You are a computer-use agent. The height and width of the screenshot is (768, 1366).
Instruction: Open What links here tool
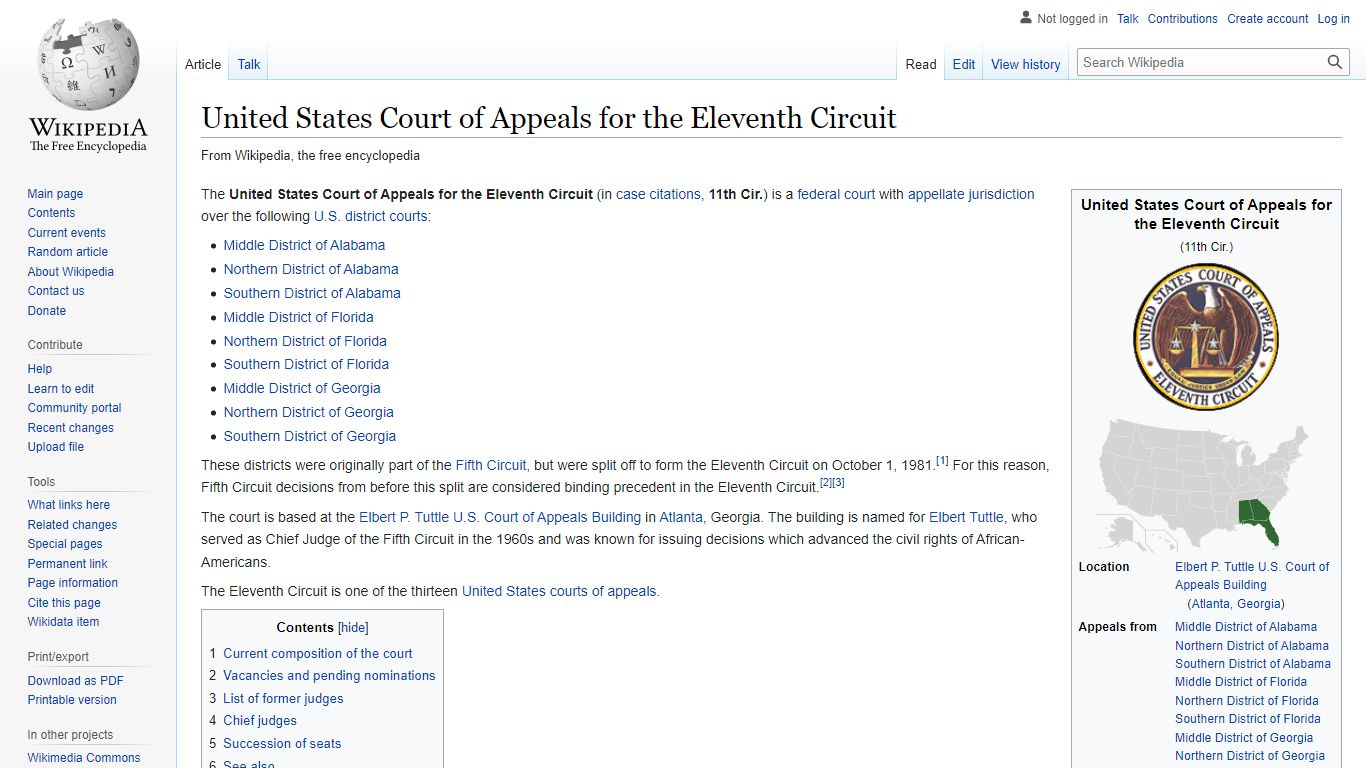tap(69, 505)
